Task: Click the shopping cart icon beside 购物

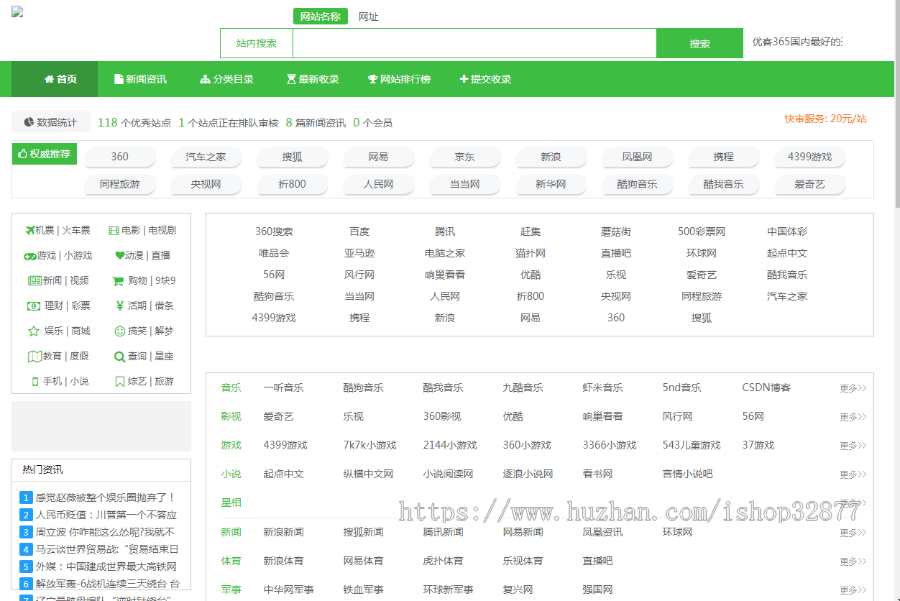Action: click(118, 281)
